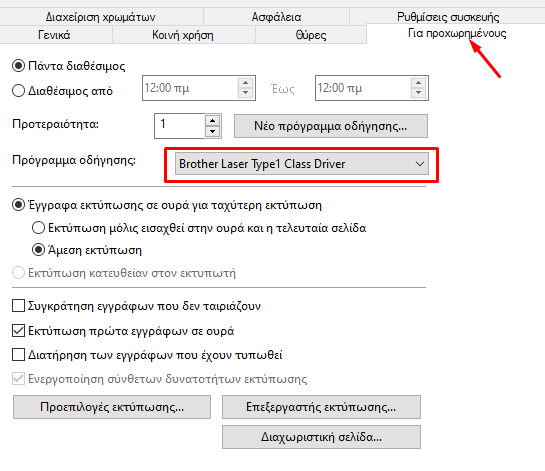This screenshot has width=545, height=471.
Task: Choose Εκτύπωση μόλις εισαχθεί και η τελευταία σελίδα
Action: point(38,228)
